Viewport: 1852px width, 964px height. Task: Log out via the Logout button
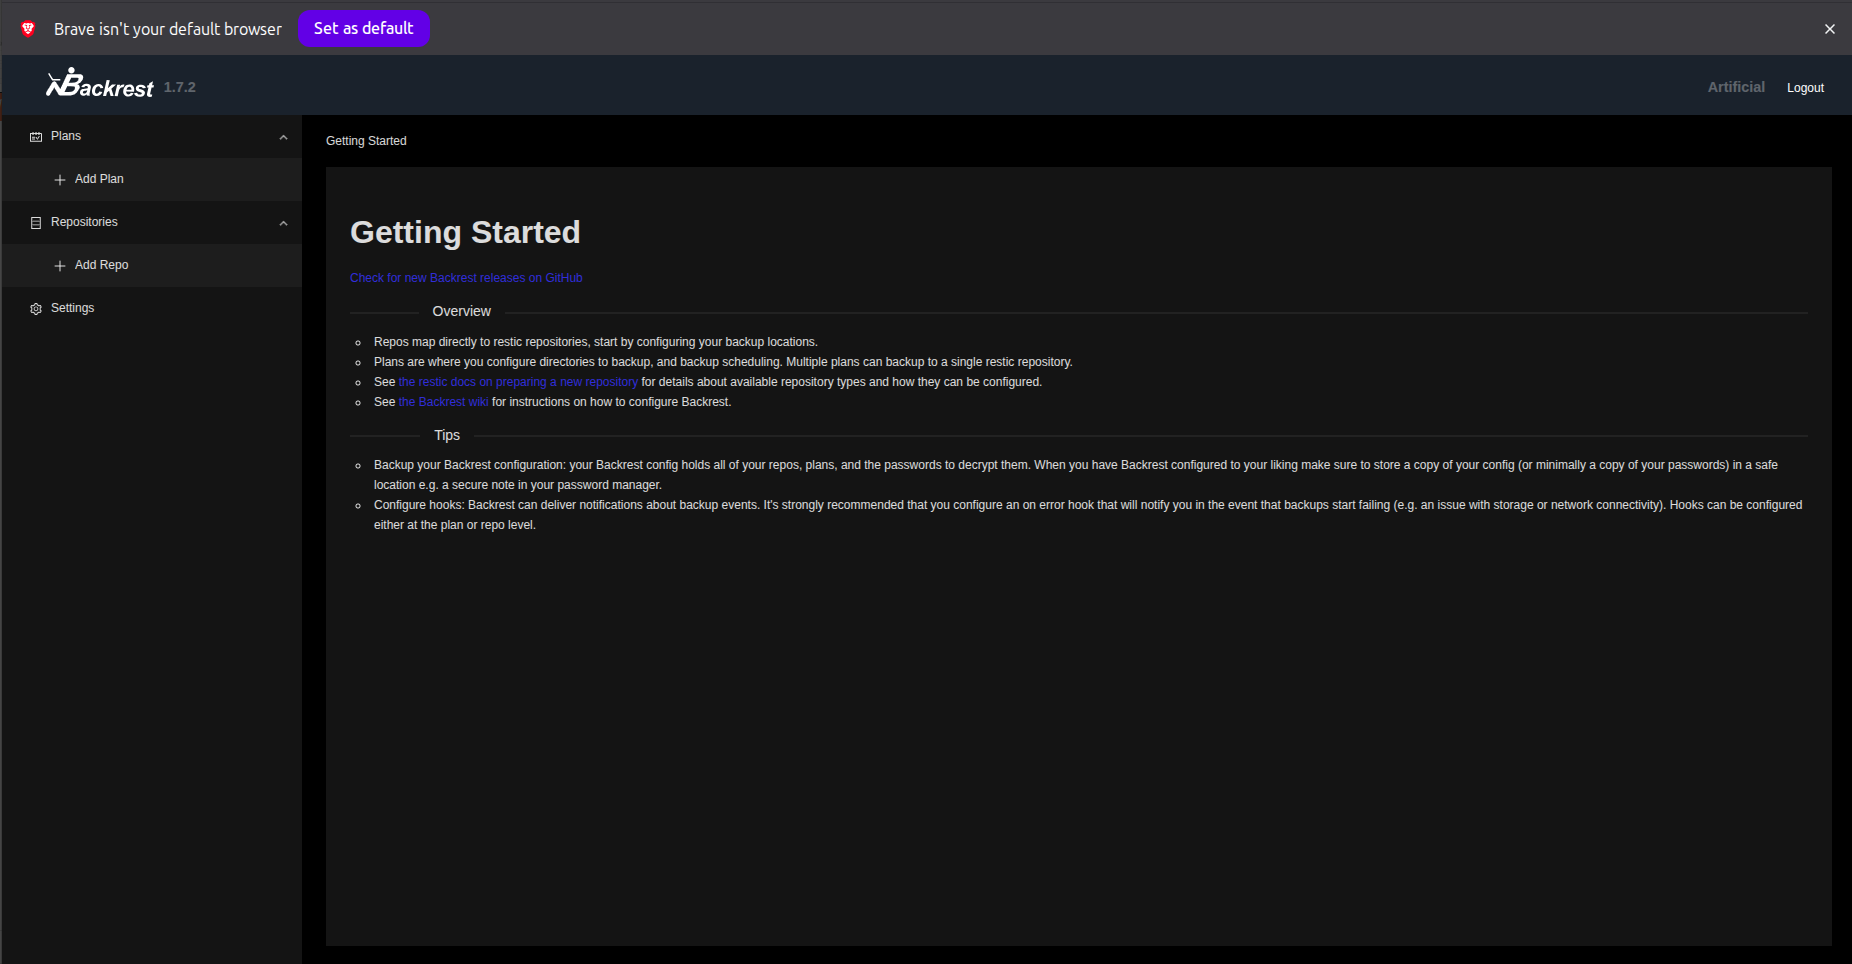point(1805,88)
